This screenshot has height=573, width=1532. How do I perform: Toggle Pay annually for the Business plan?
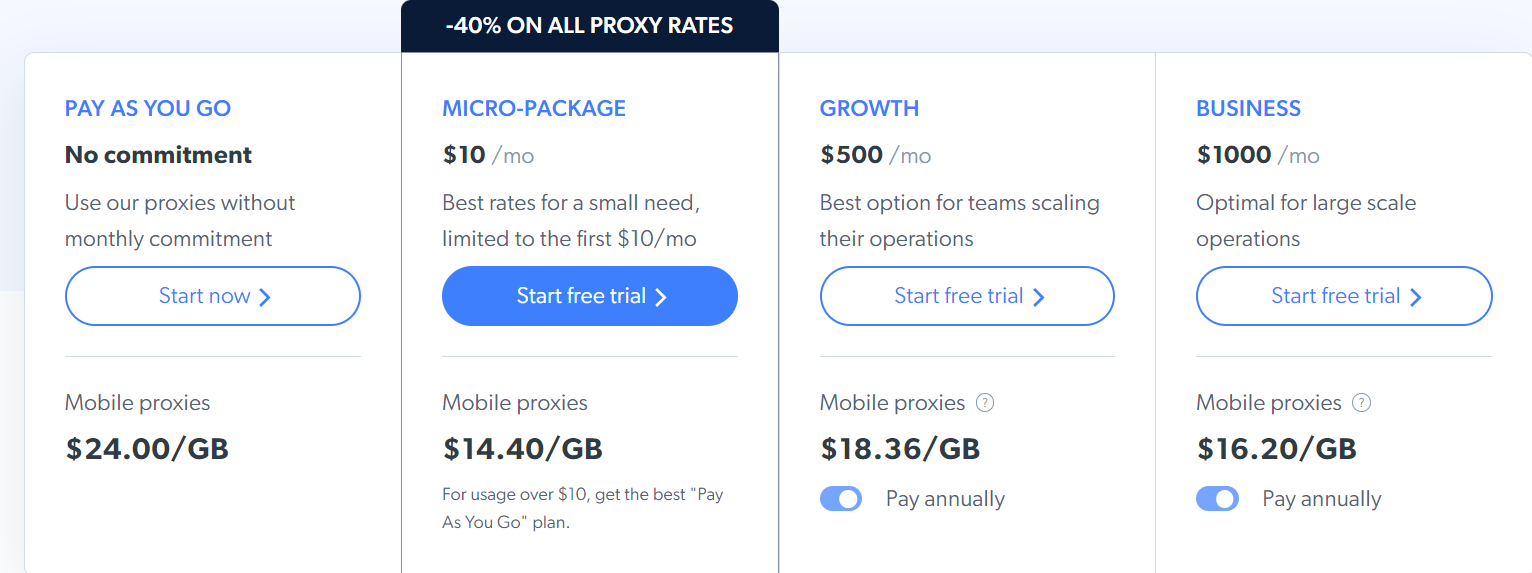[x=1217, y=499]
